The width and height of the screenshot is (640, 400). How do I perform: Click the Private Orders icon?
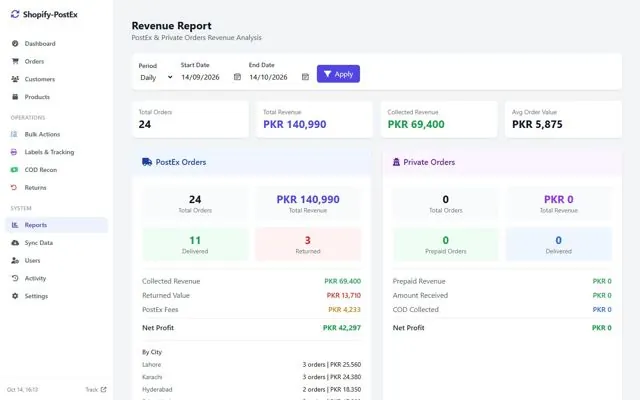tap(396, 162)
